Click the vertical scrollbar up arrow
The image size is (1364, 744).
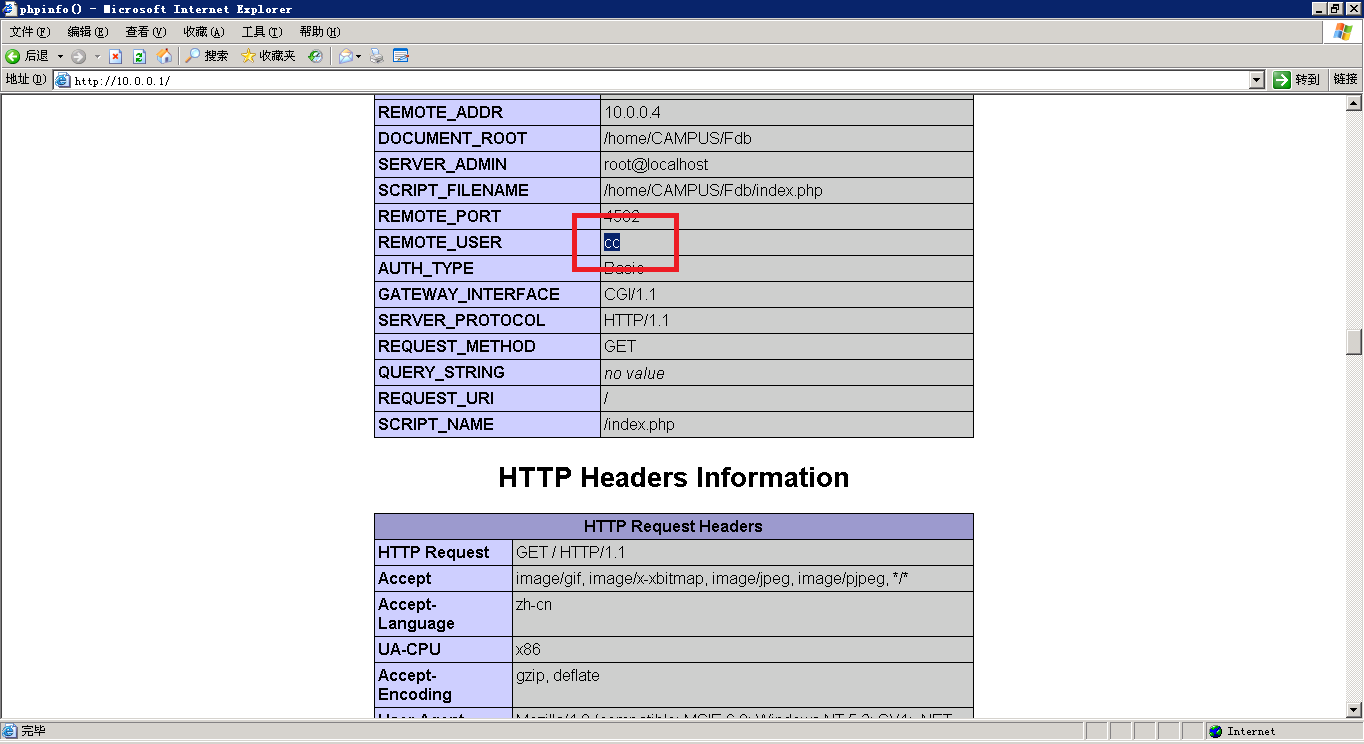(x=1354, y=103)
